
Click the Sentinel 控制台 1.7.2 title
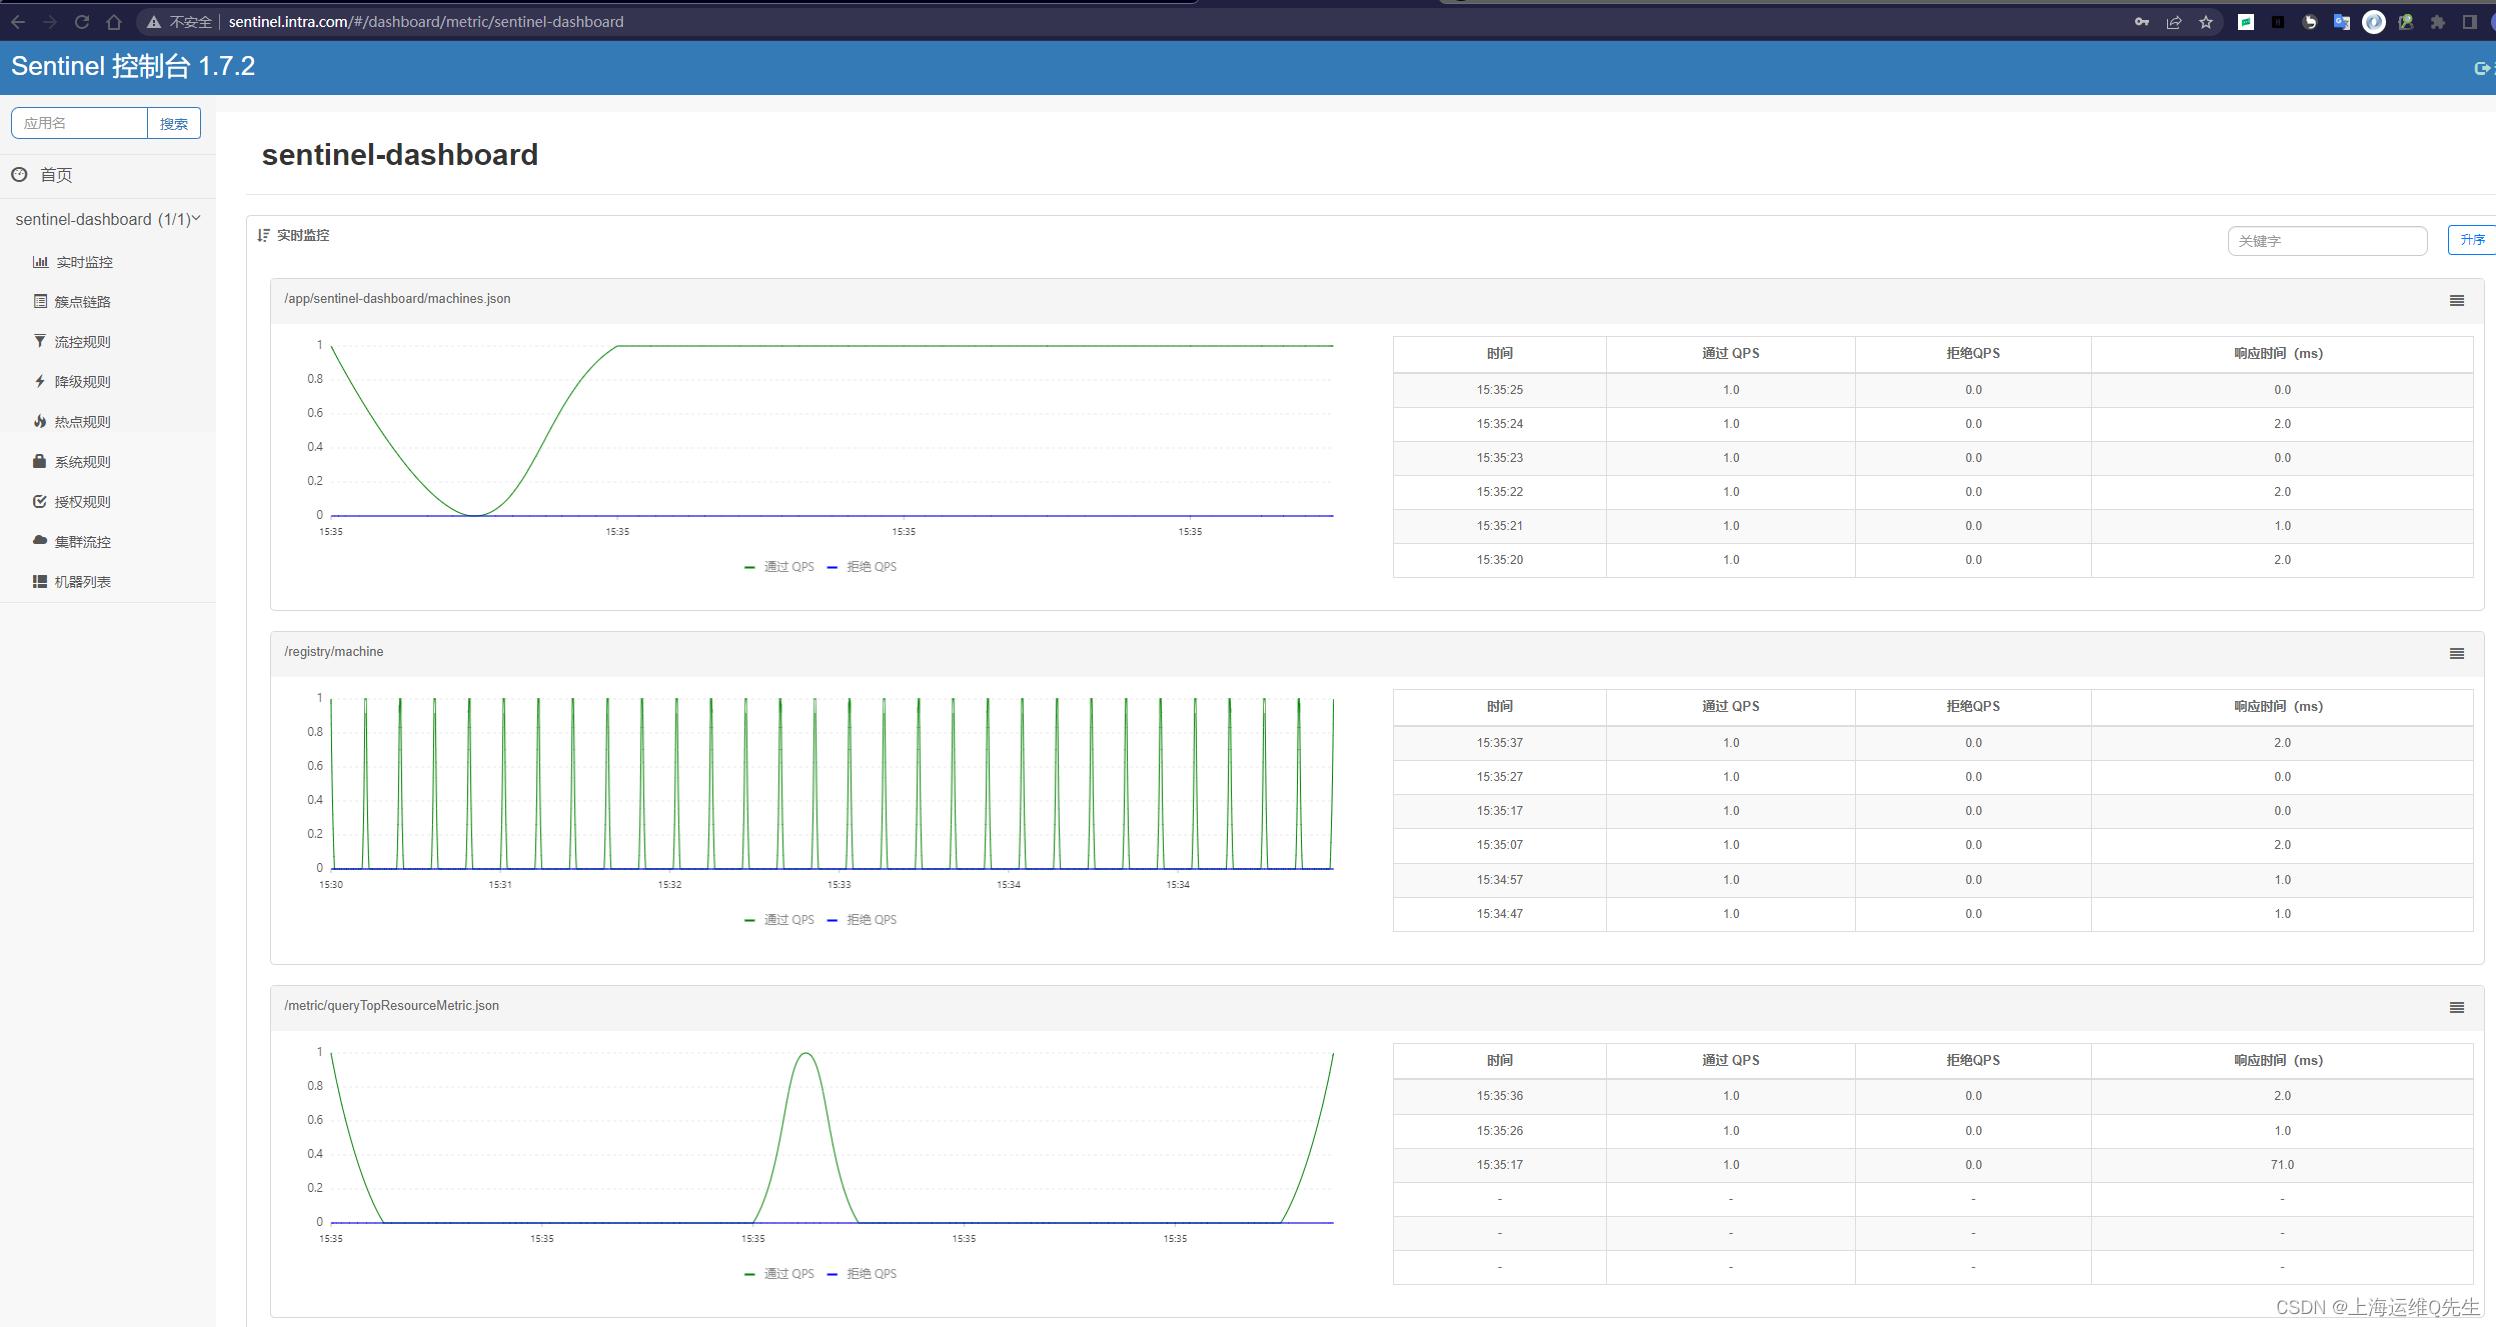click(x=133, y=66)
